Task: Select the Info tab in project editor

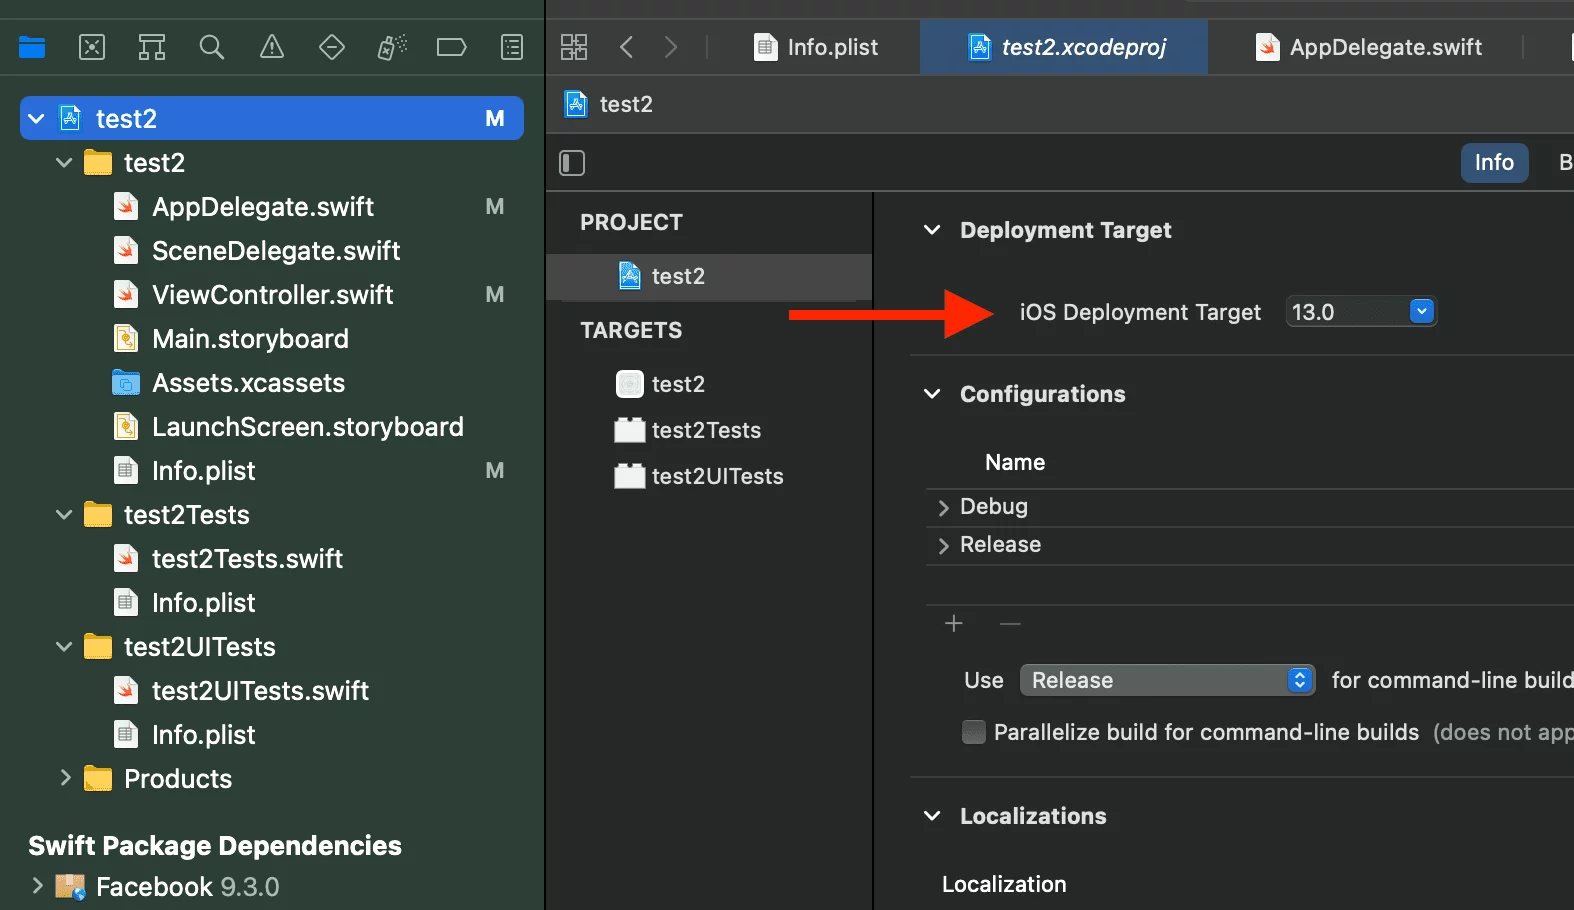Action: (1494, 163)
